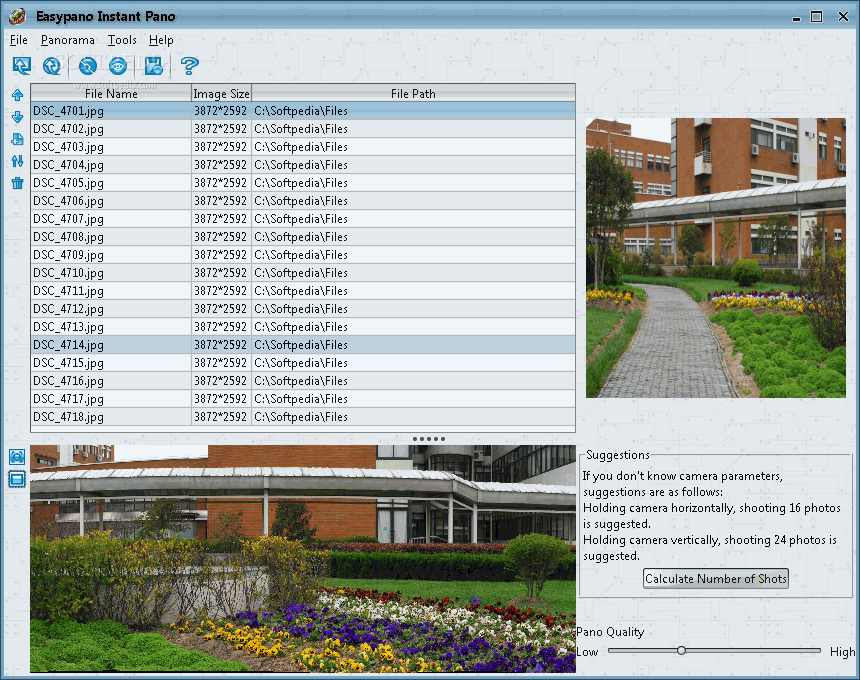Click the File Path column header

click(414, 94)
